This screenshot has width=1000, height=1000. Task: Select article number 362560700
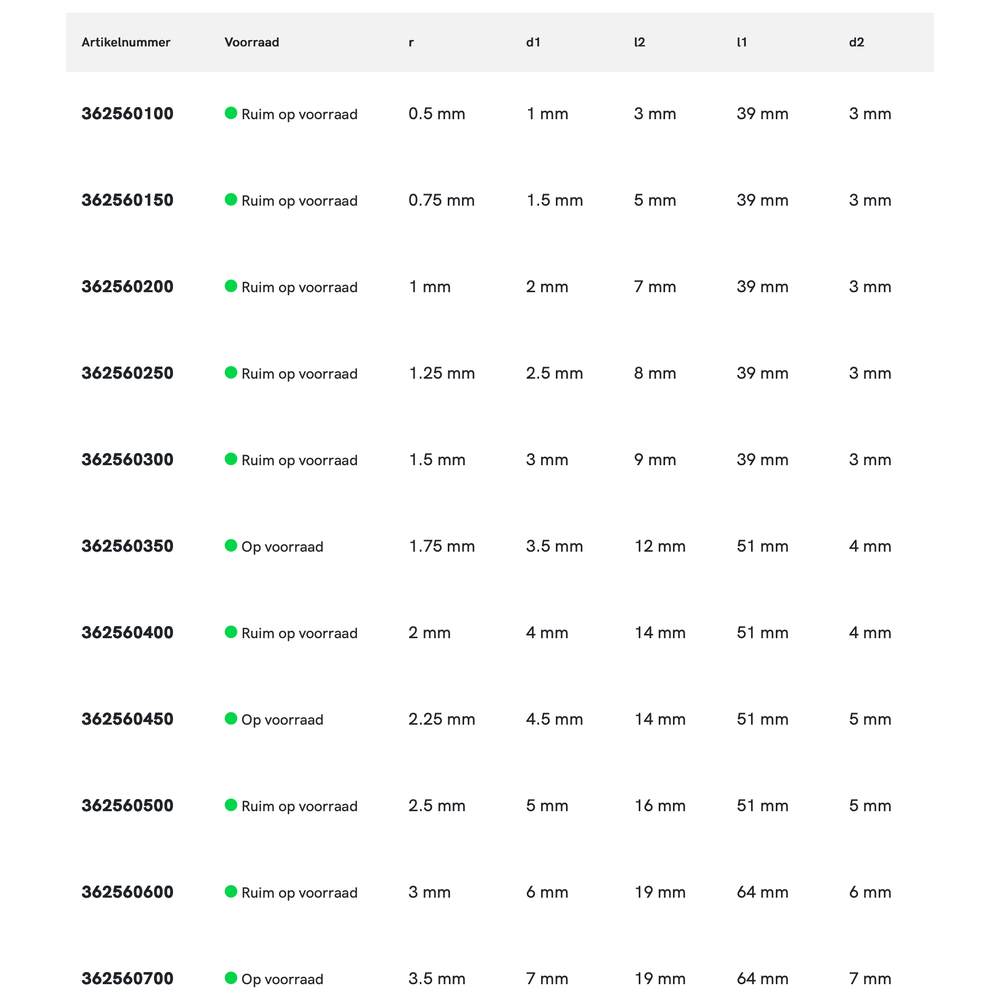127,979
